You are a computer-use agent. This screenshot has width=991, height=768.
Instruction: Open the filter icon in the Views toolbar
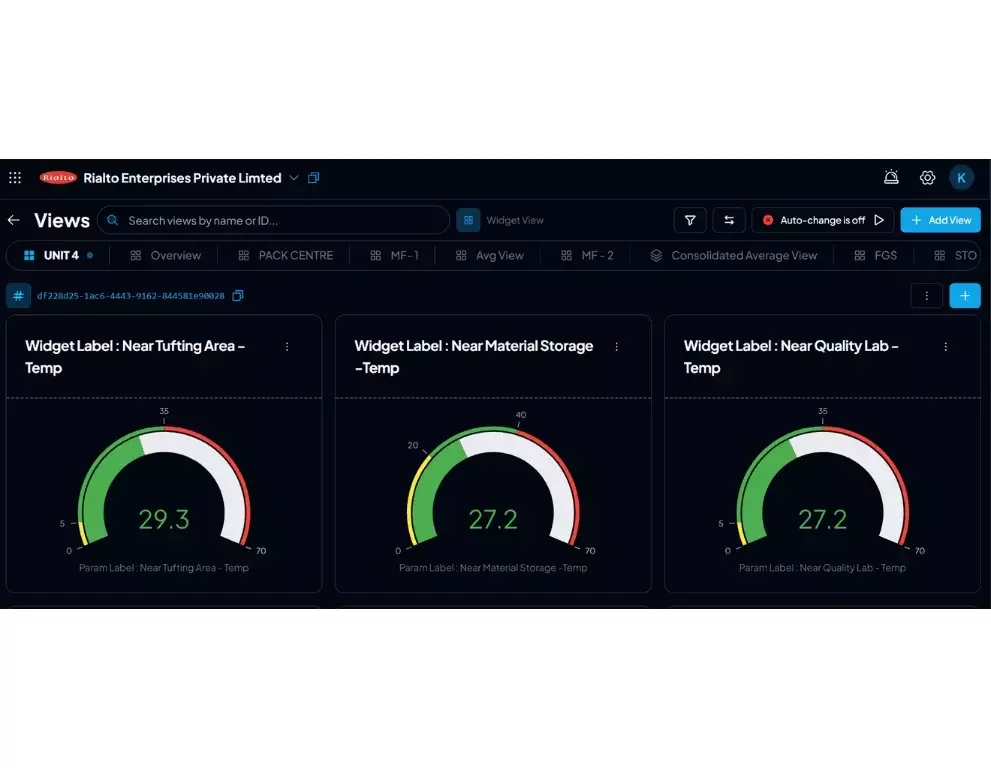[689, 220]
